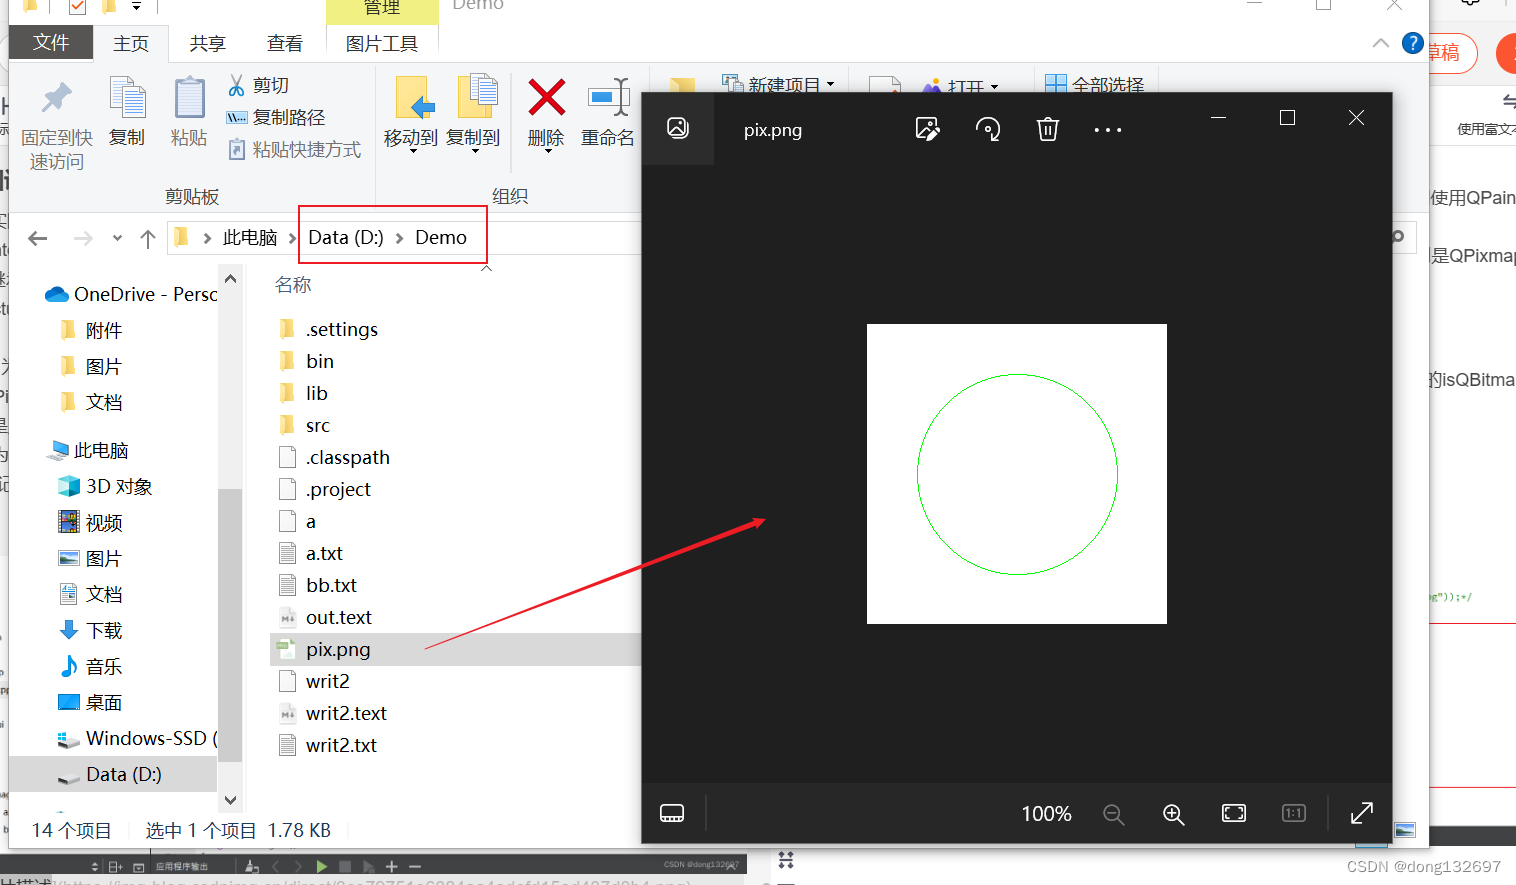
Task: Select This PC in navigation tree
Action: coord(88,450)
